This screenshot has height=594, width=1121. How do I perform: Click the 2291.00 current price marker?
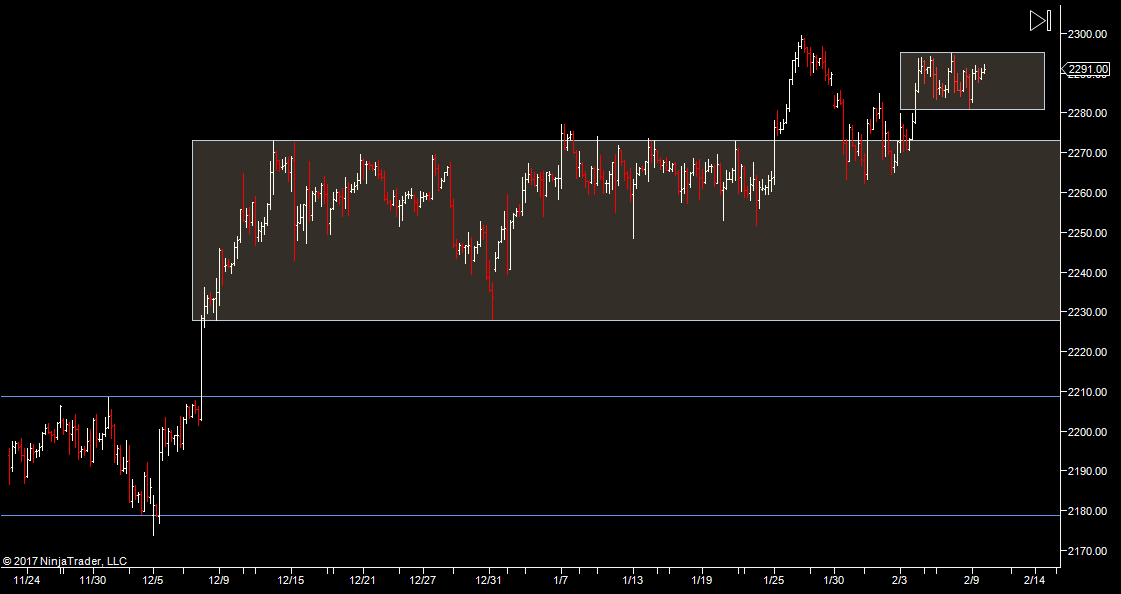coord(1088,69)
